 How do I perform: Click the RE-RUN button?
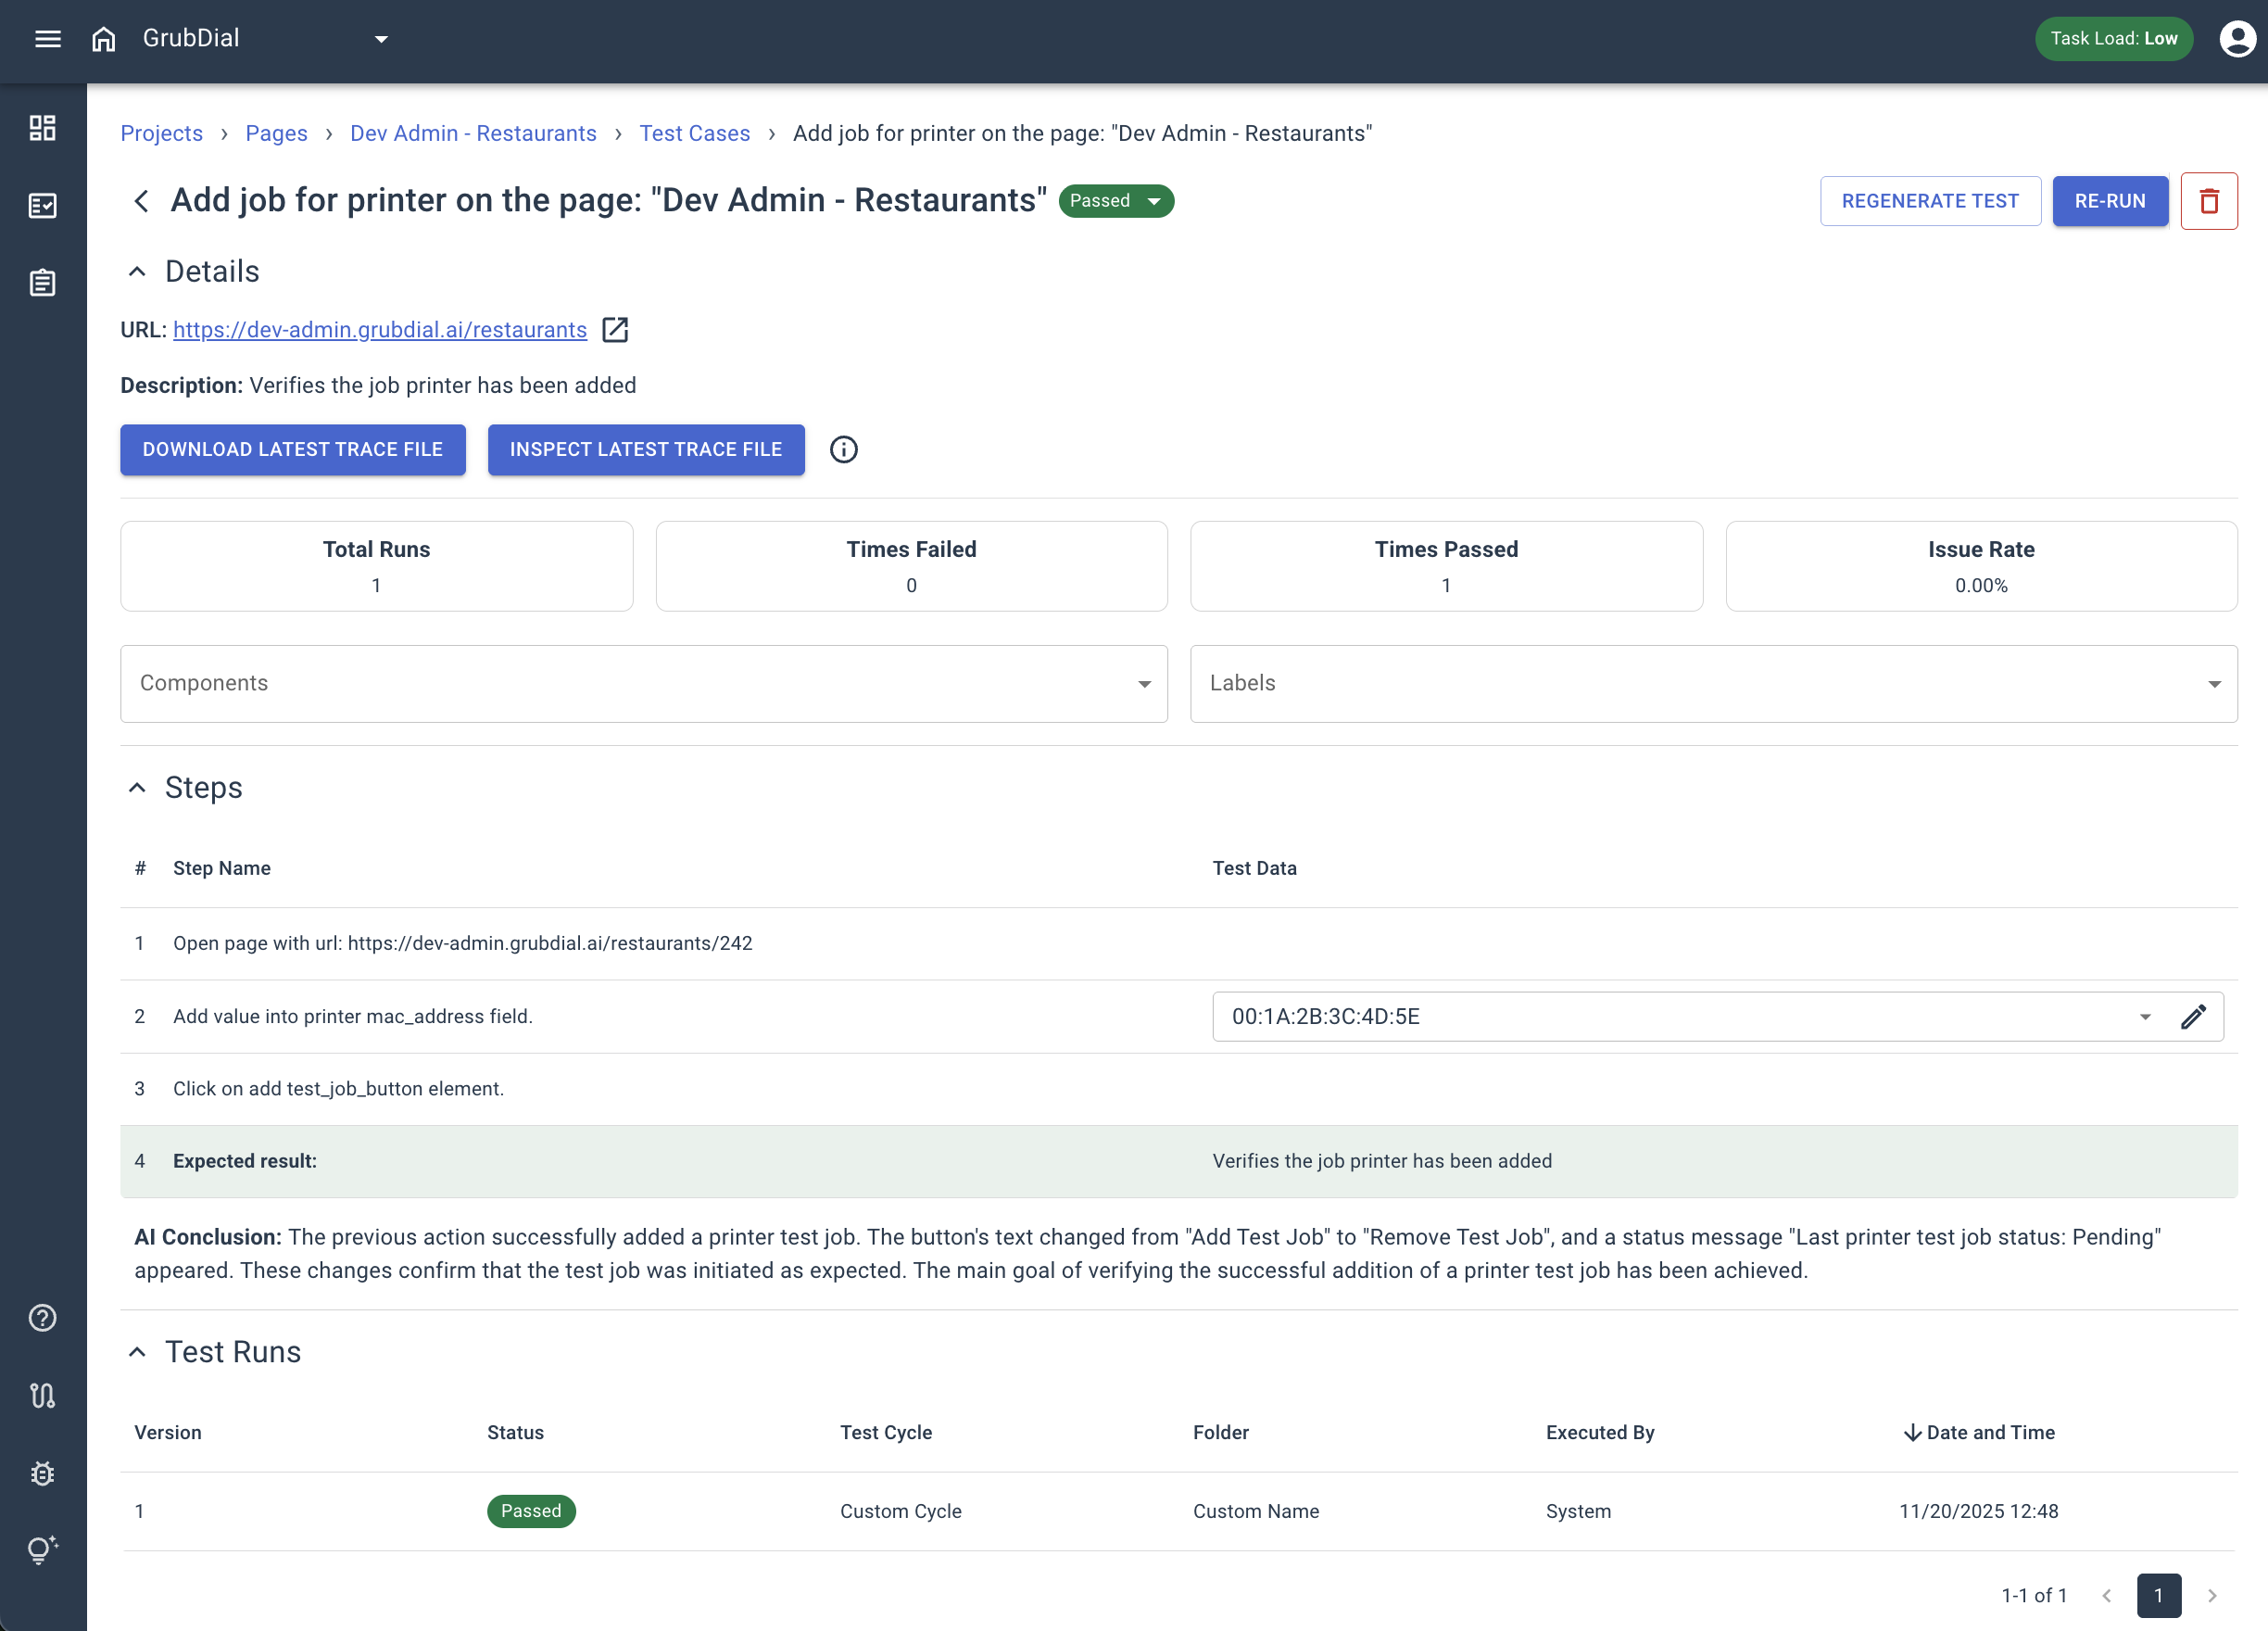click(2109, 201)
